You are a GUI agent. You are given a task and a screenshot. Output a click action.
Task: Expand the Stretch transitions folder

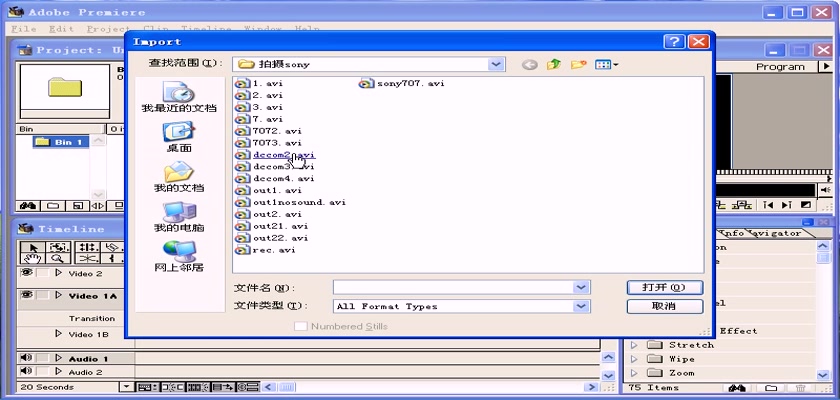tap(634, 345)
